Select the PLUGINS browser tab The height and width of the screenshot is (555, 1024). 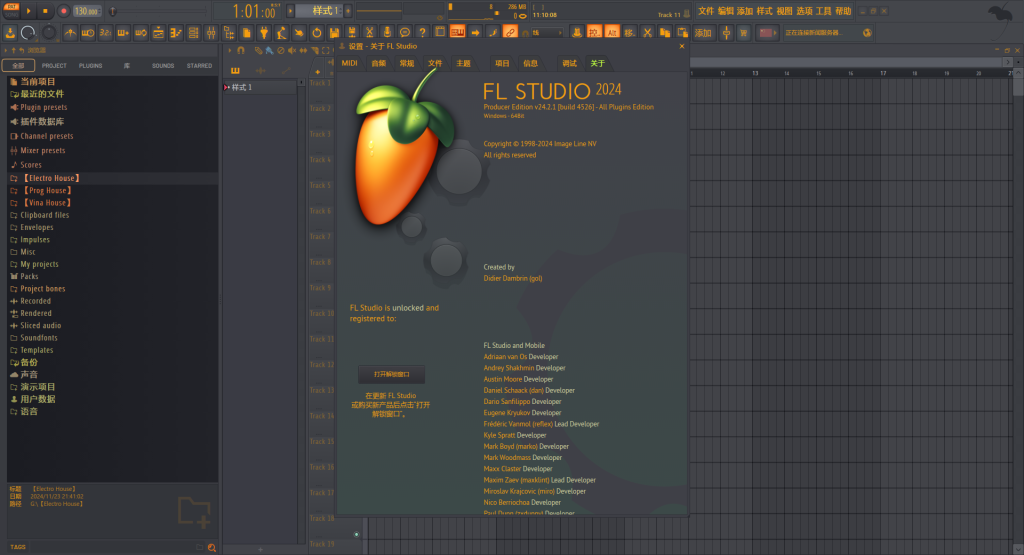click(x=90, y=66)
